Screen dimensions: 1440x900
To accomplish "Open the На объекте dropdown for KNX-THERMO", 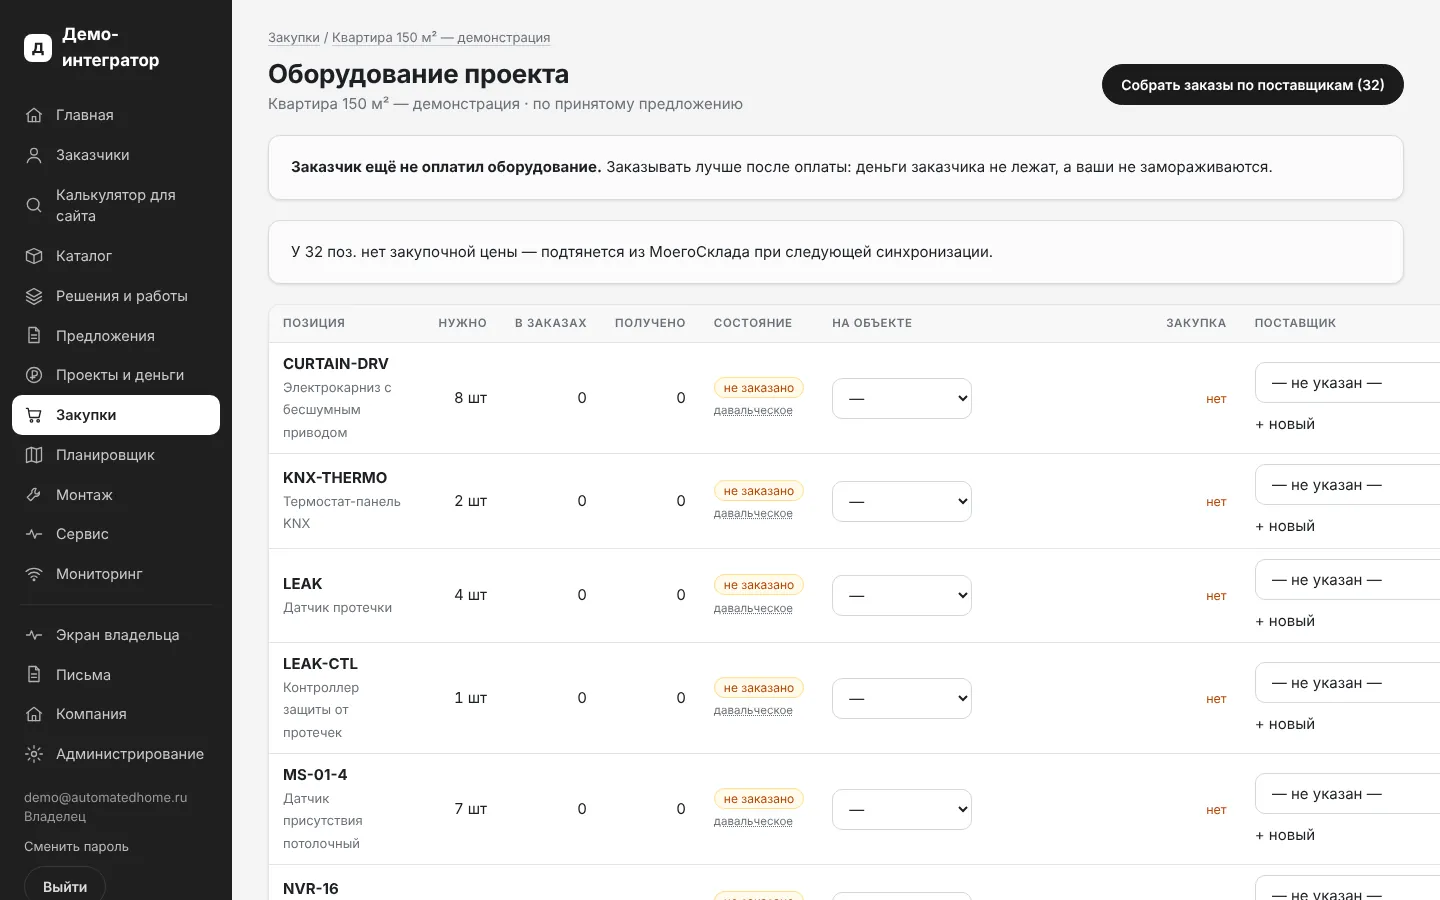I will click(x=902, y=501).
